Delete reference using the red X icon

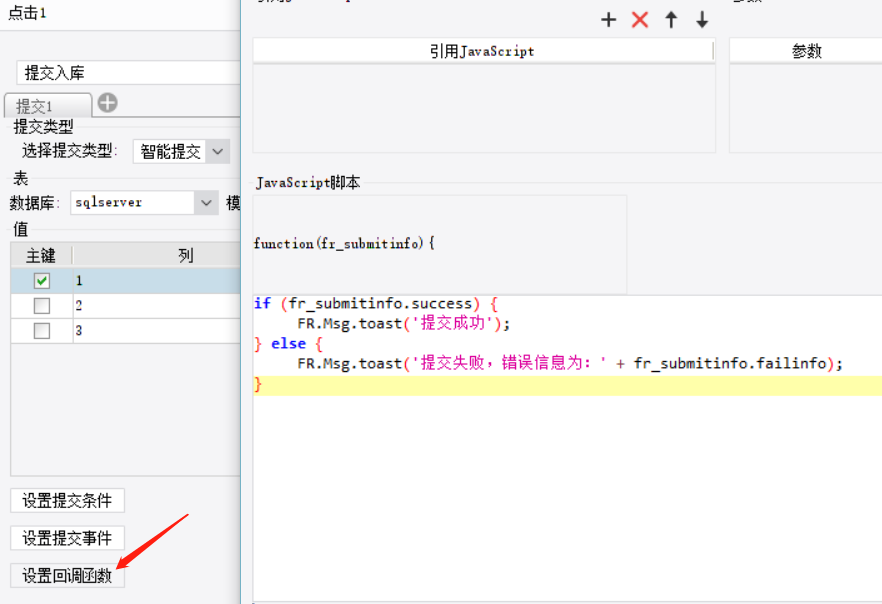640,20
